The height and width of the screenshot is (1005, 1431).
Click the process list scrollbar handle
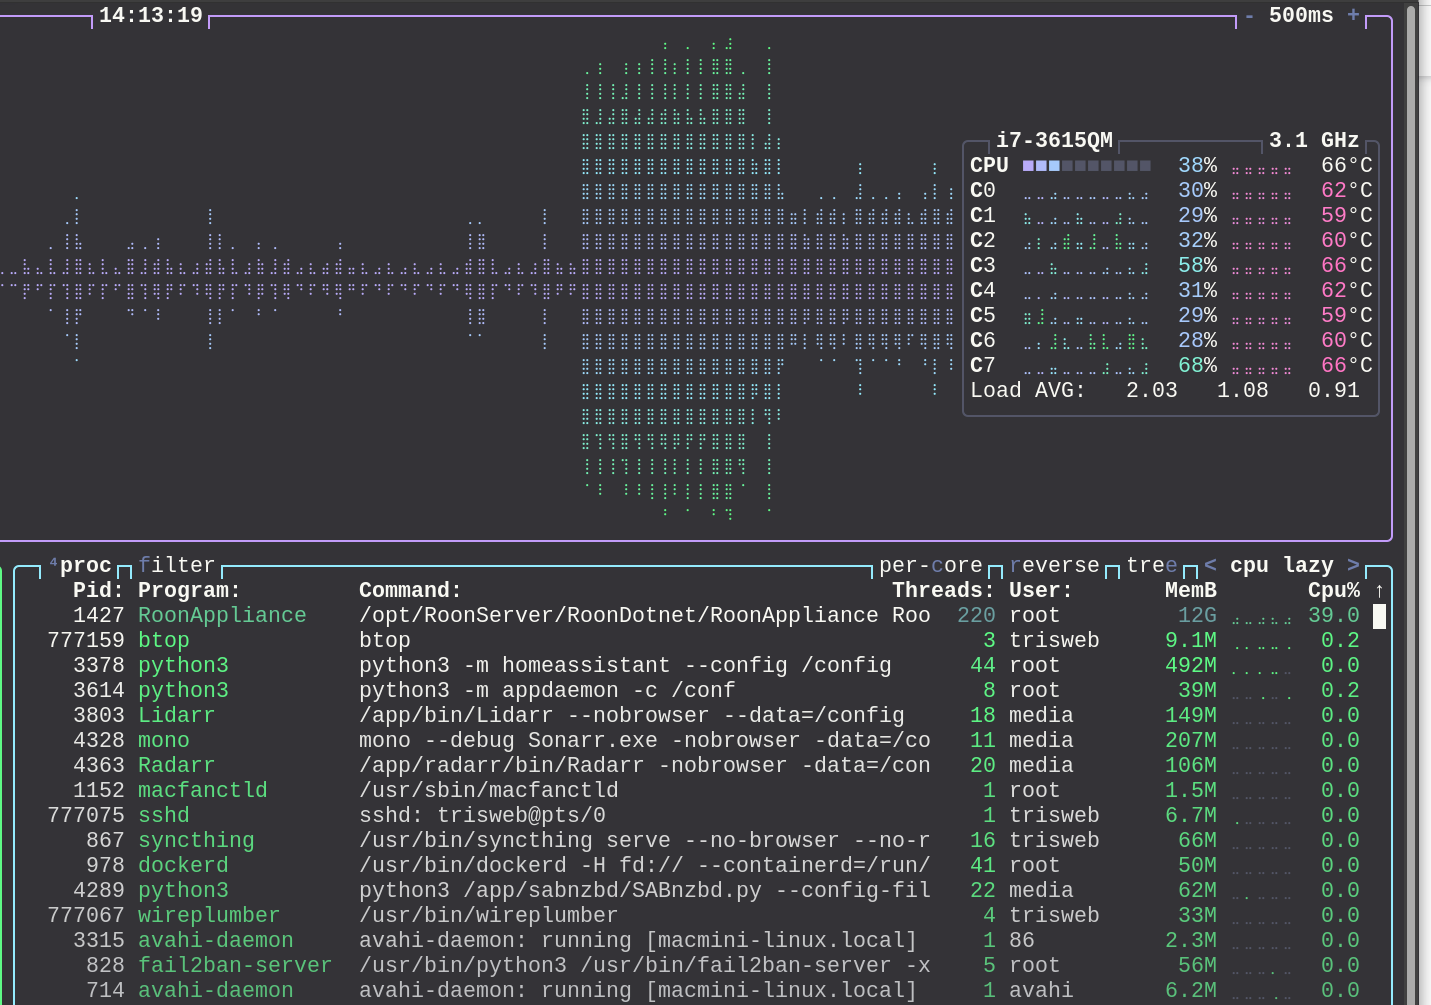click(x=1379, y=616)
